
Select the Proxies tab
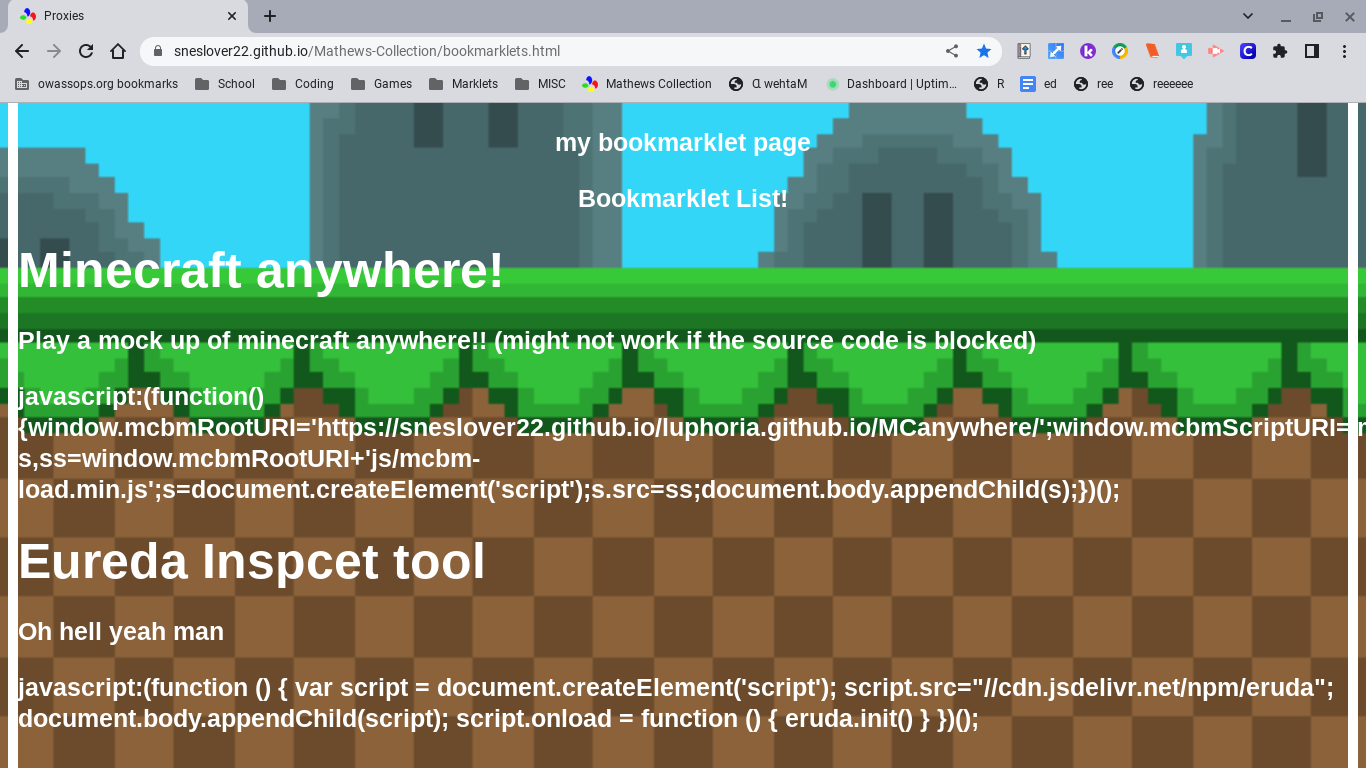128,16
